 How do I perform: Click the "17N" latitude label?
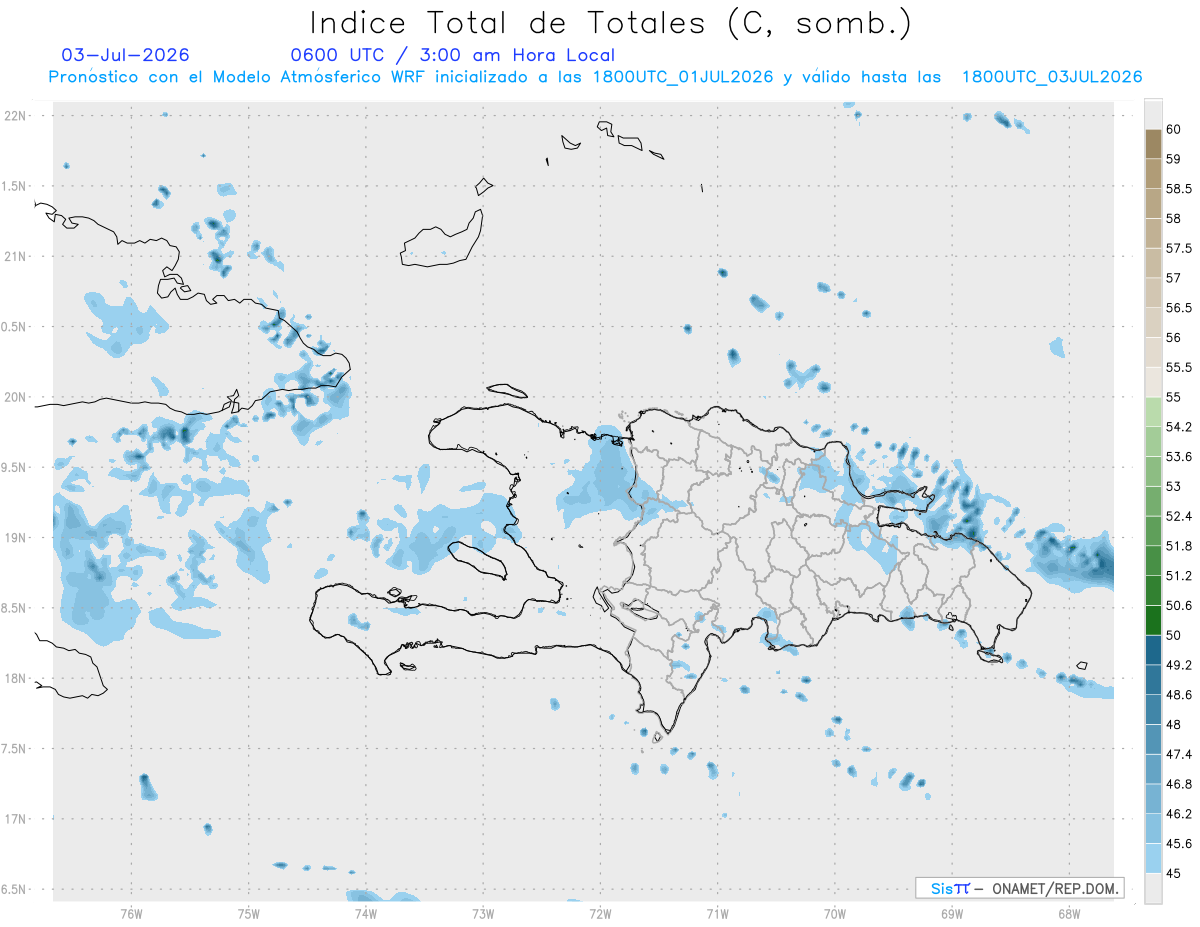pyautogui.click(x=14, y=819)
